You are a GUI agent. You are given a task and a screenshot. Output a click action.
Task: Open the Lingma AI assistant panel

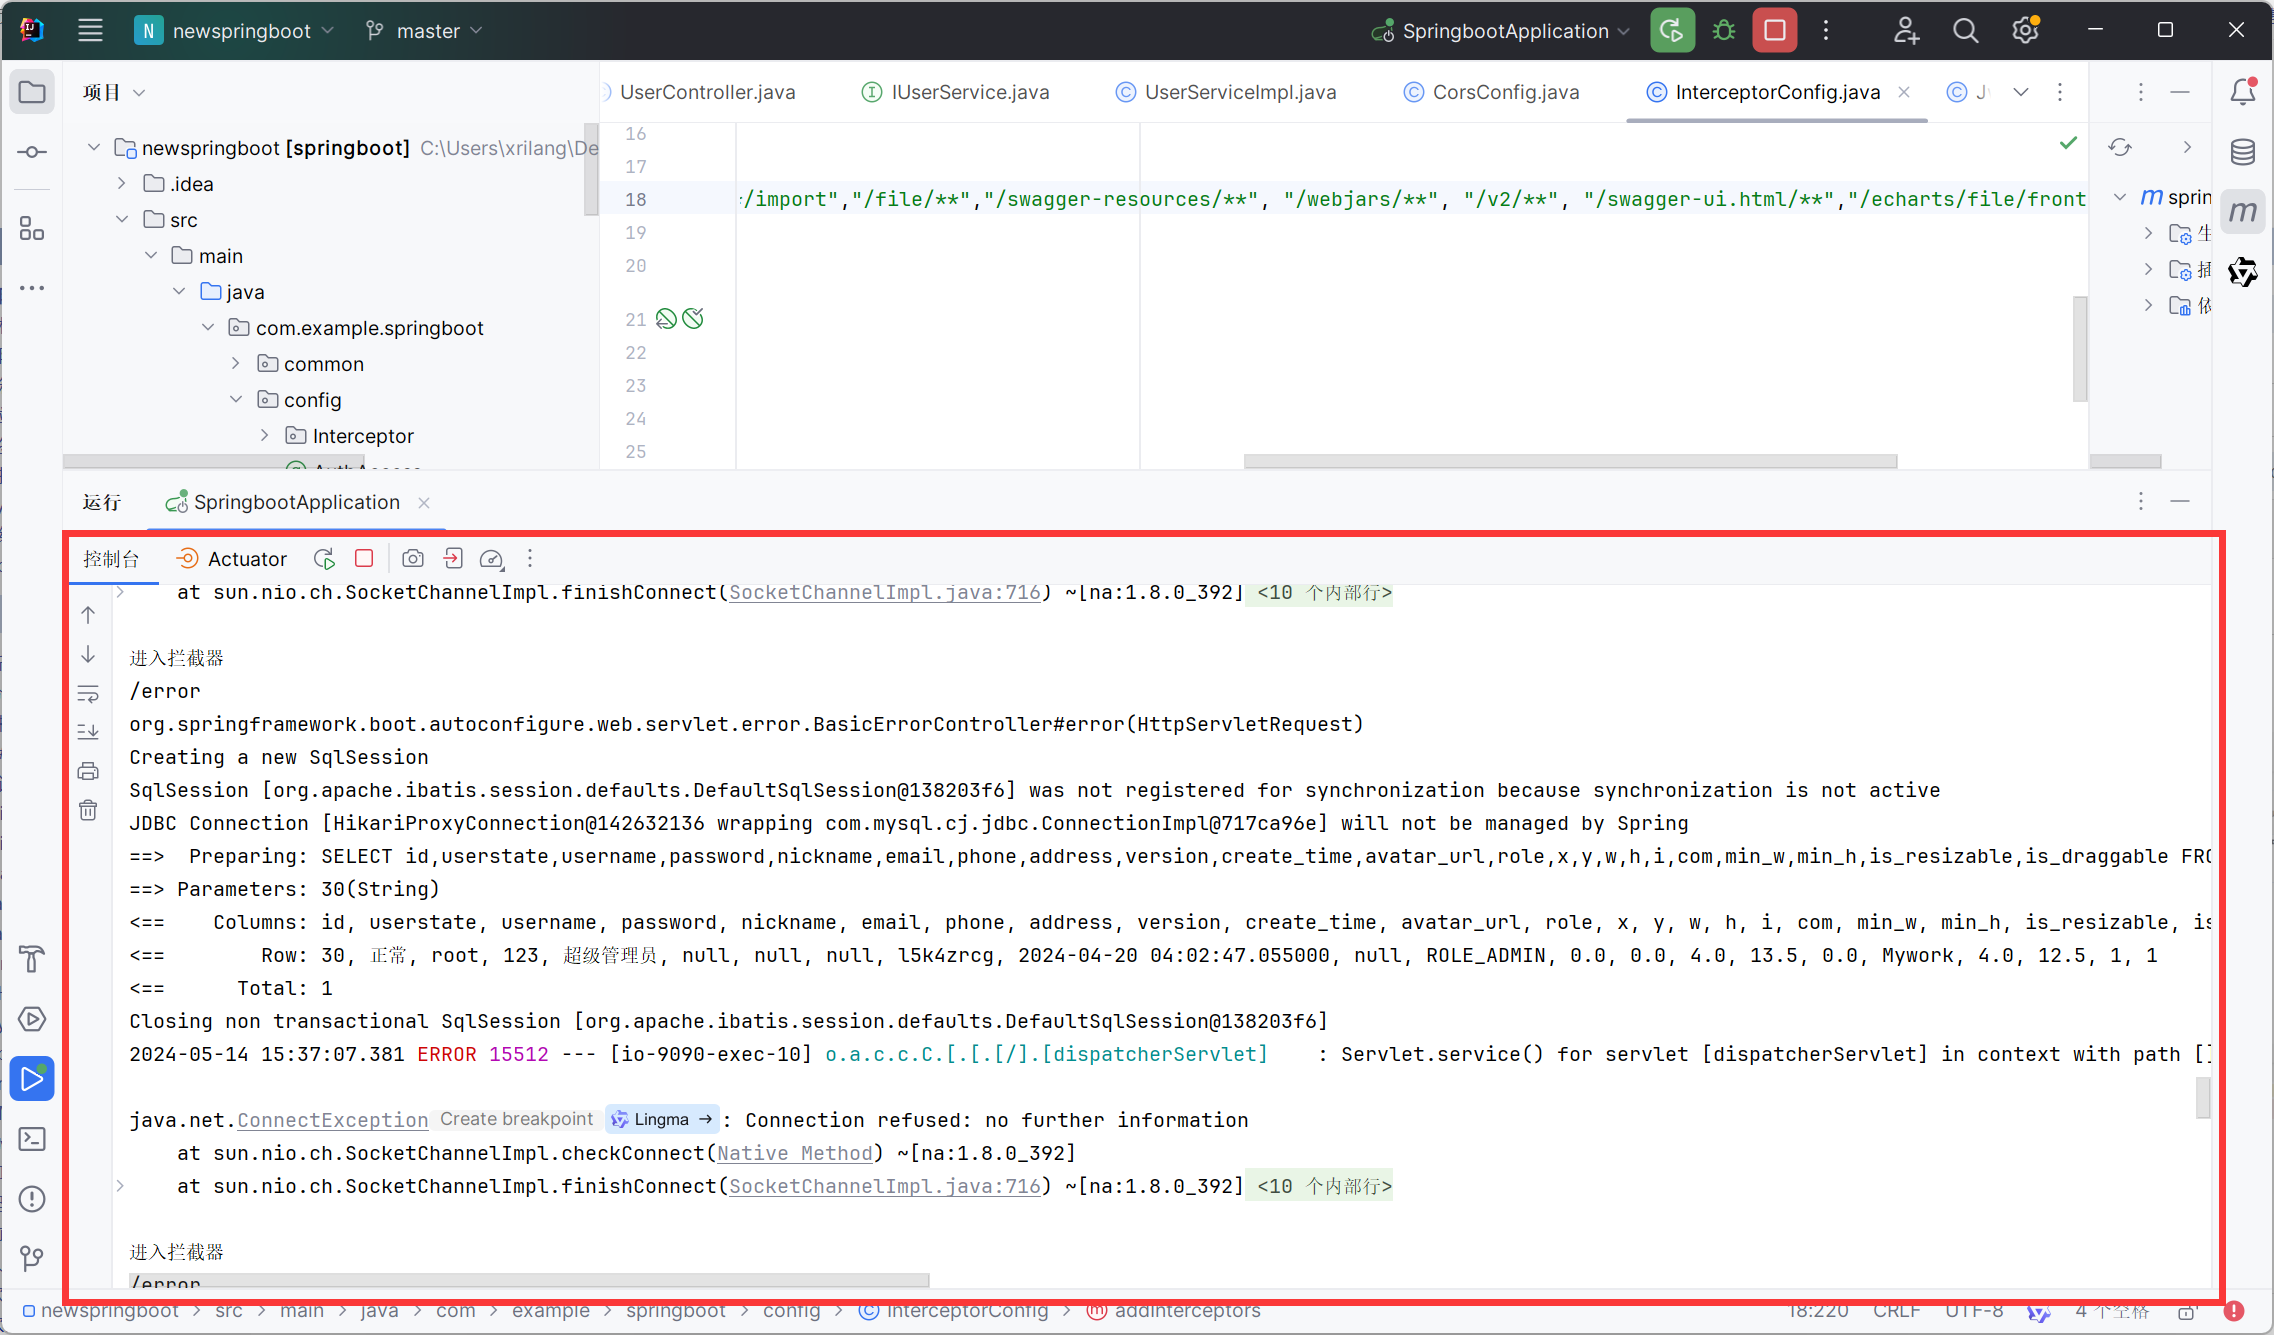point(2243,272)
